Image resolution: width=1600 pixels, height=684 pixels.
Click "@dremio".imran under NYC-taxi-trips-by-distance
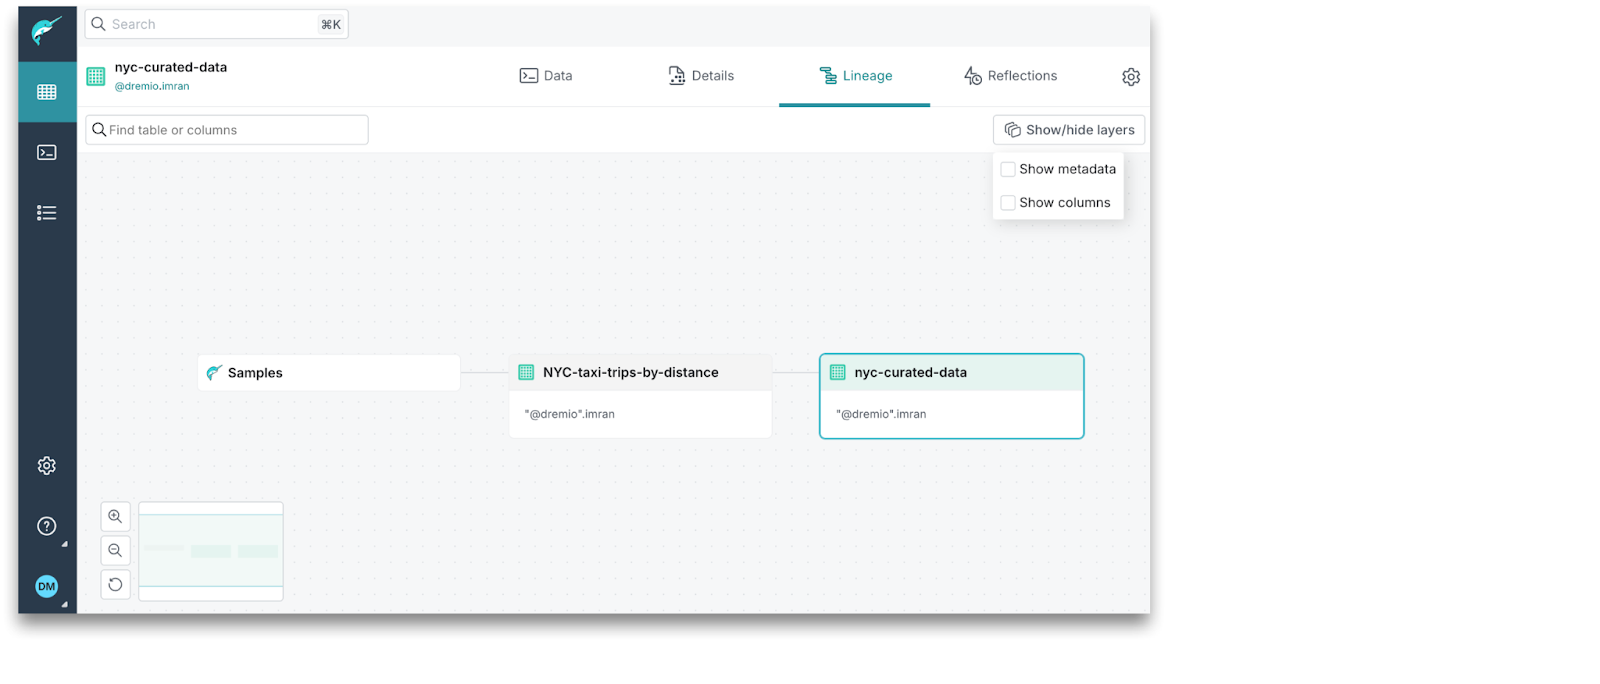coord(570,414)
